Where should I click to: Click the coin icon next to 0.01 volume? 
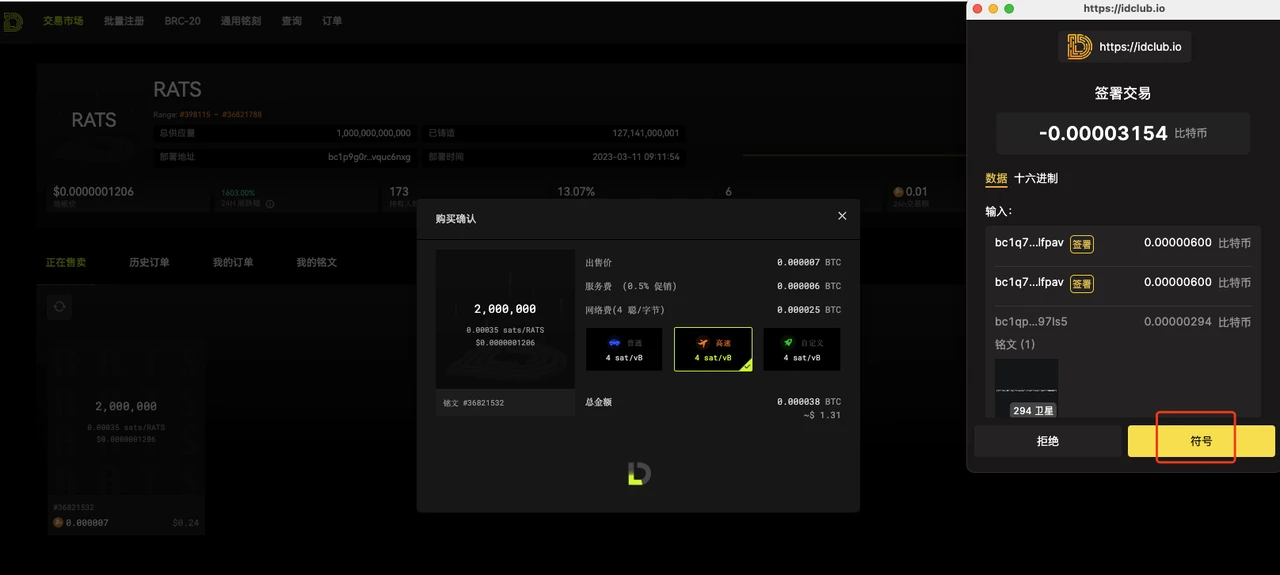pyautogui.click(x=898, y=192)
